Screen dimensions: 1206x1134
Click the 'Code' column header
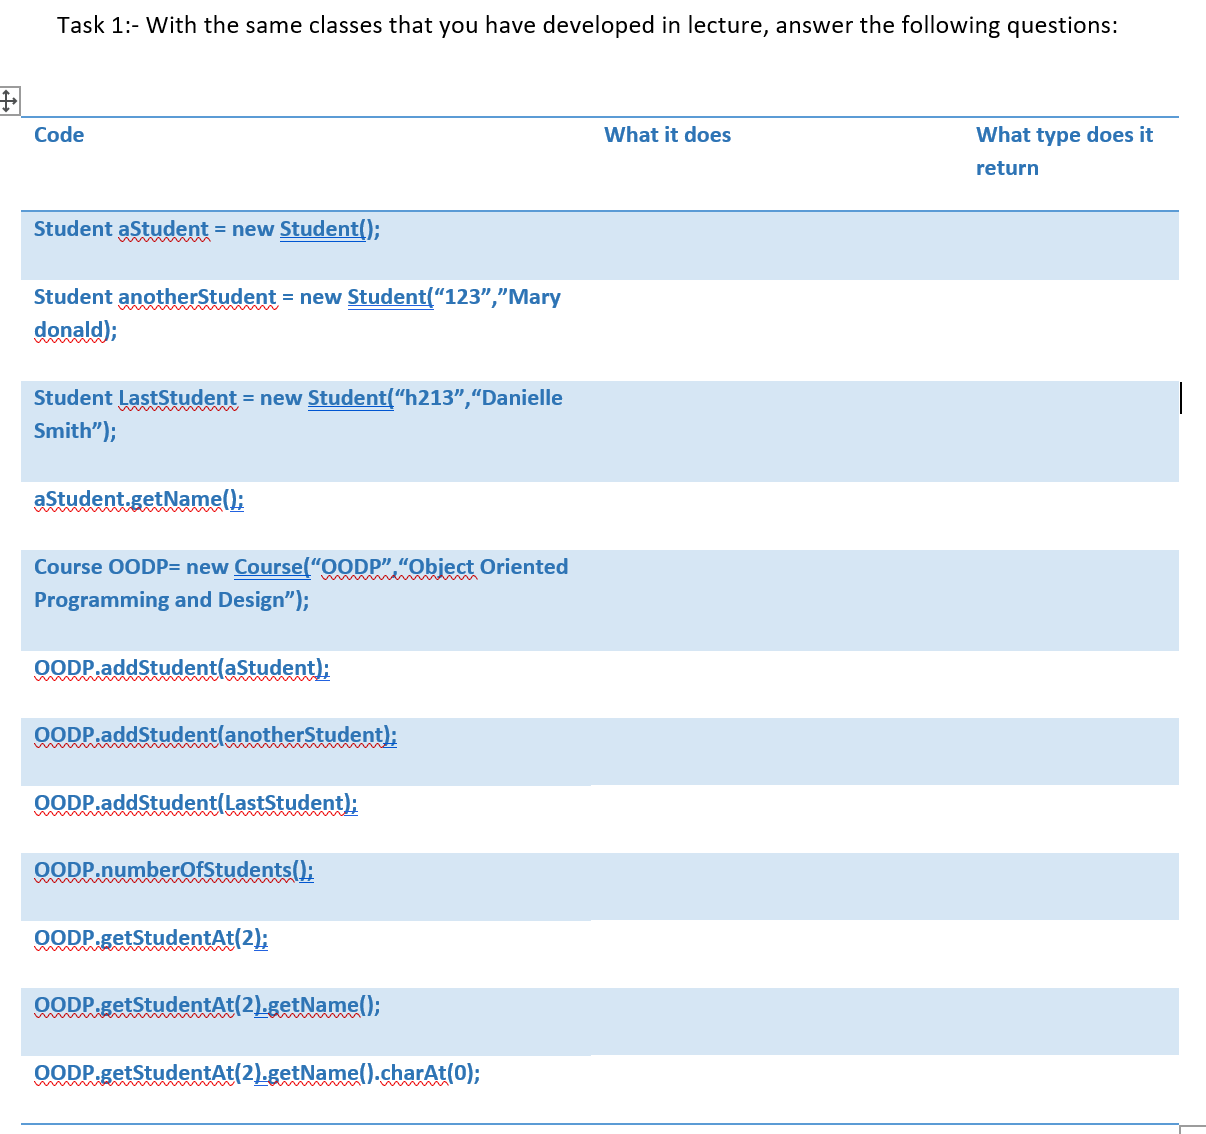pyautogui.click(x=58, y=134)
